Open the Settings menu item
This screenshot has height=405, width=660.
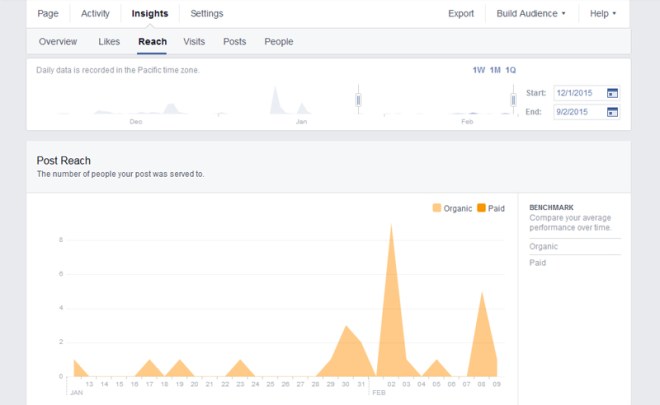[207, 14]
